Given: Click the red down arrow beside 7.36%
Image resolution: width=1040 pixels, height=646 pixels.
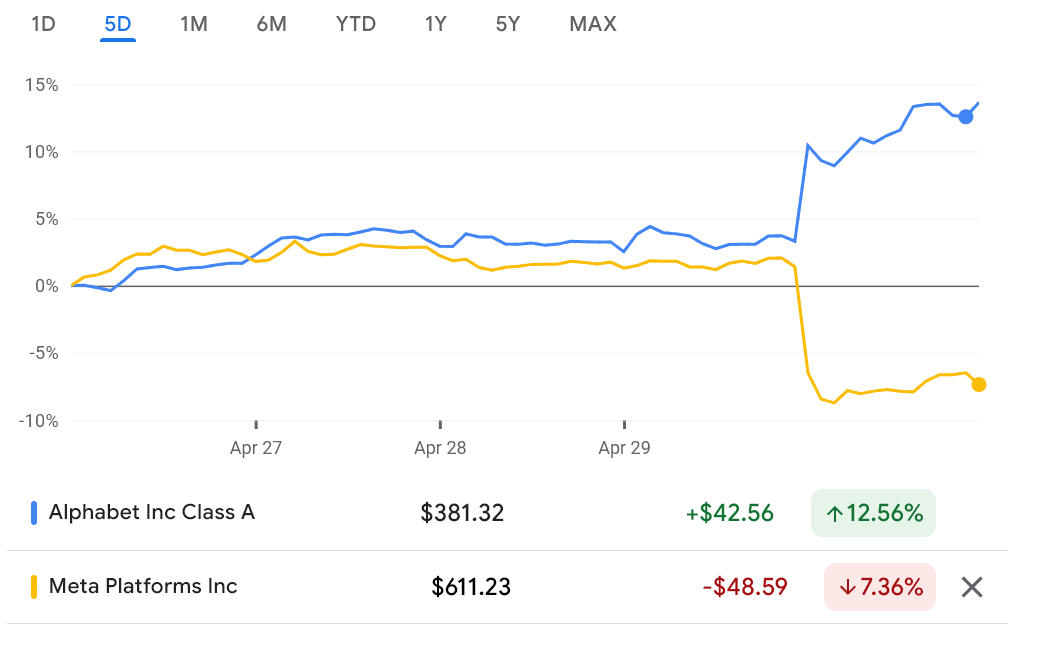Looking at the screenshot, I should tap(847, 587).
